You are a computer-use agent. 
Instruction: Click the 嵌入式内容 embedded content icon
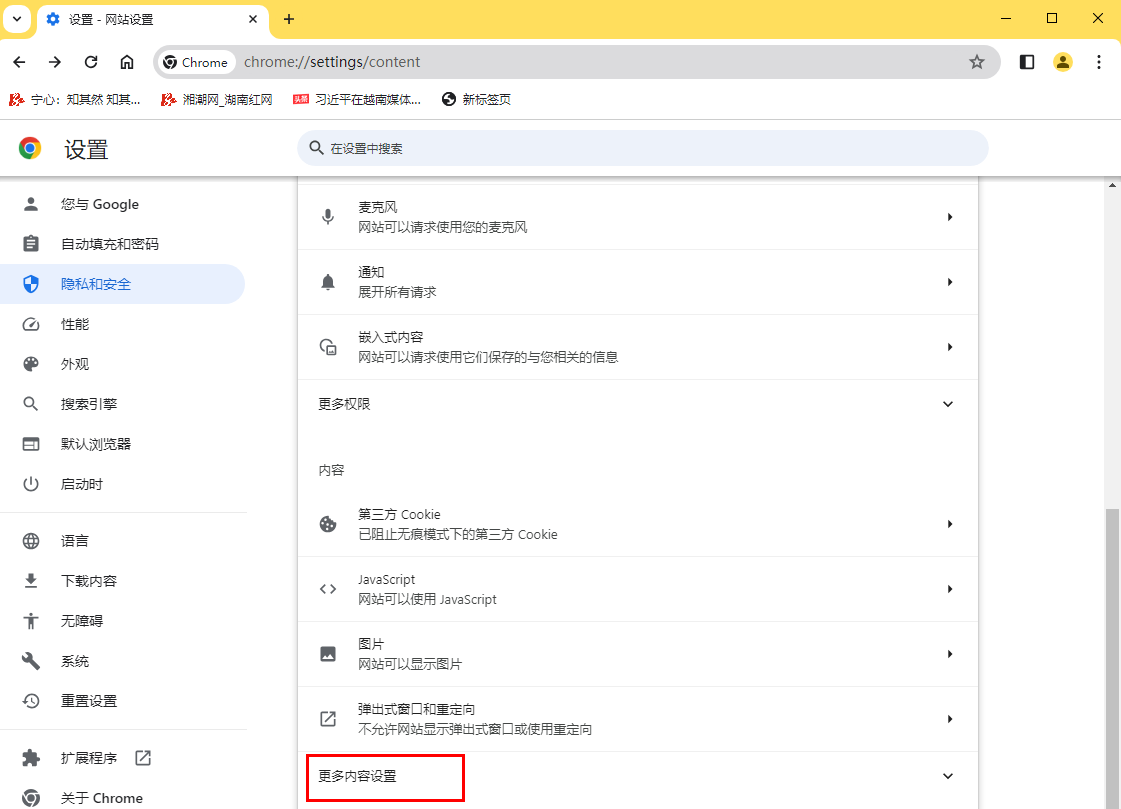[327, 347]
